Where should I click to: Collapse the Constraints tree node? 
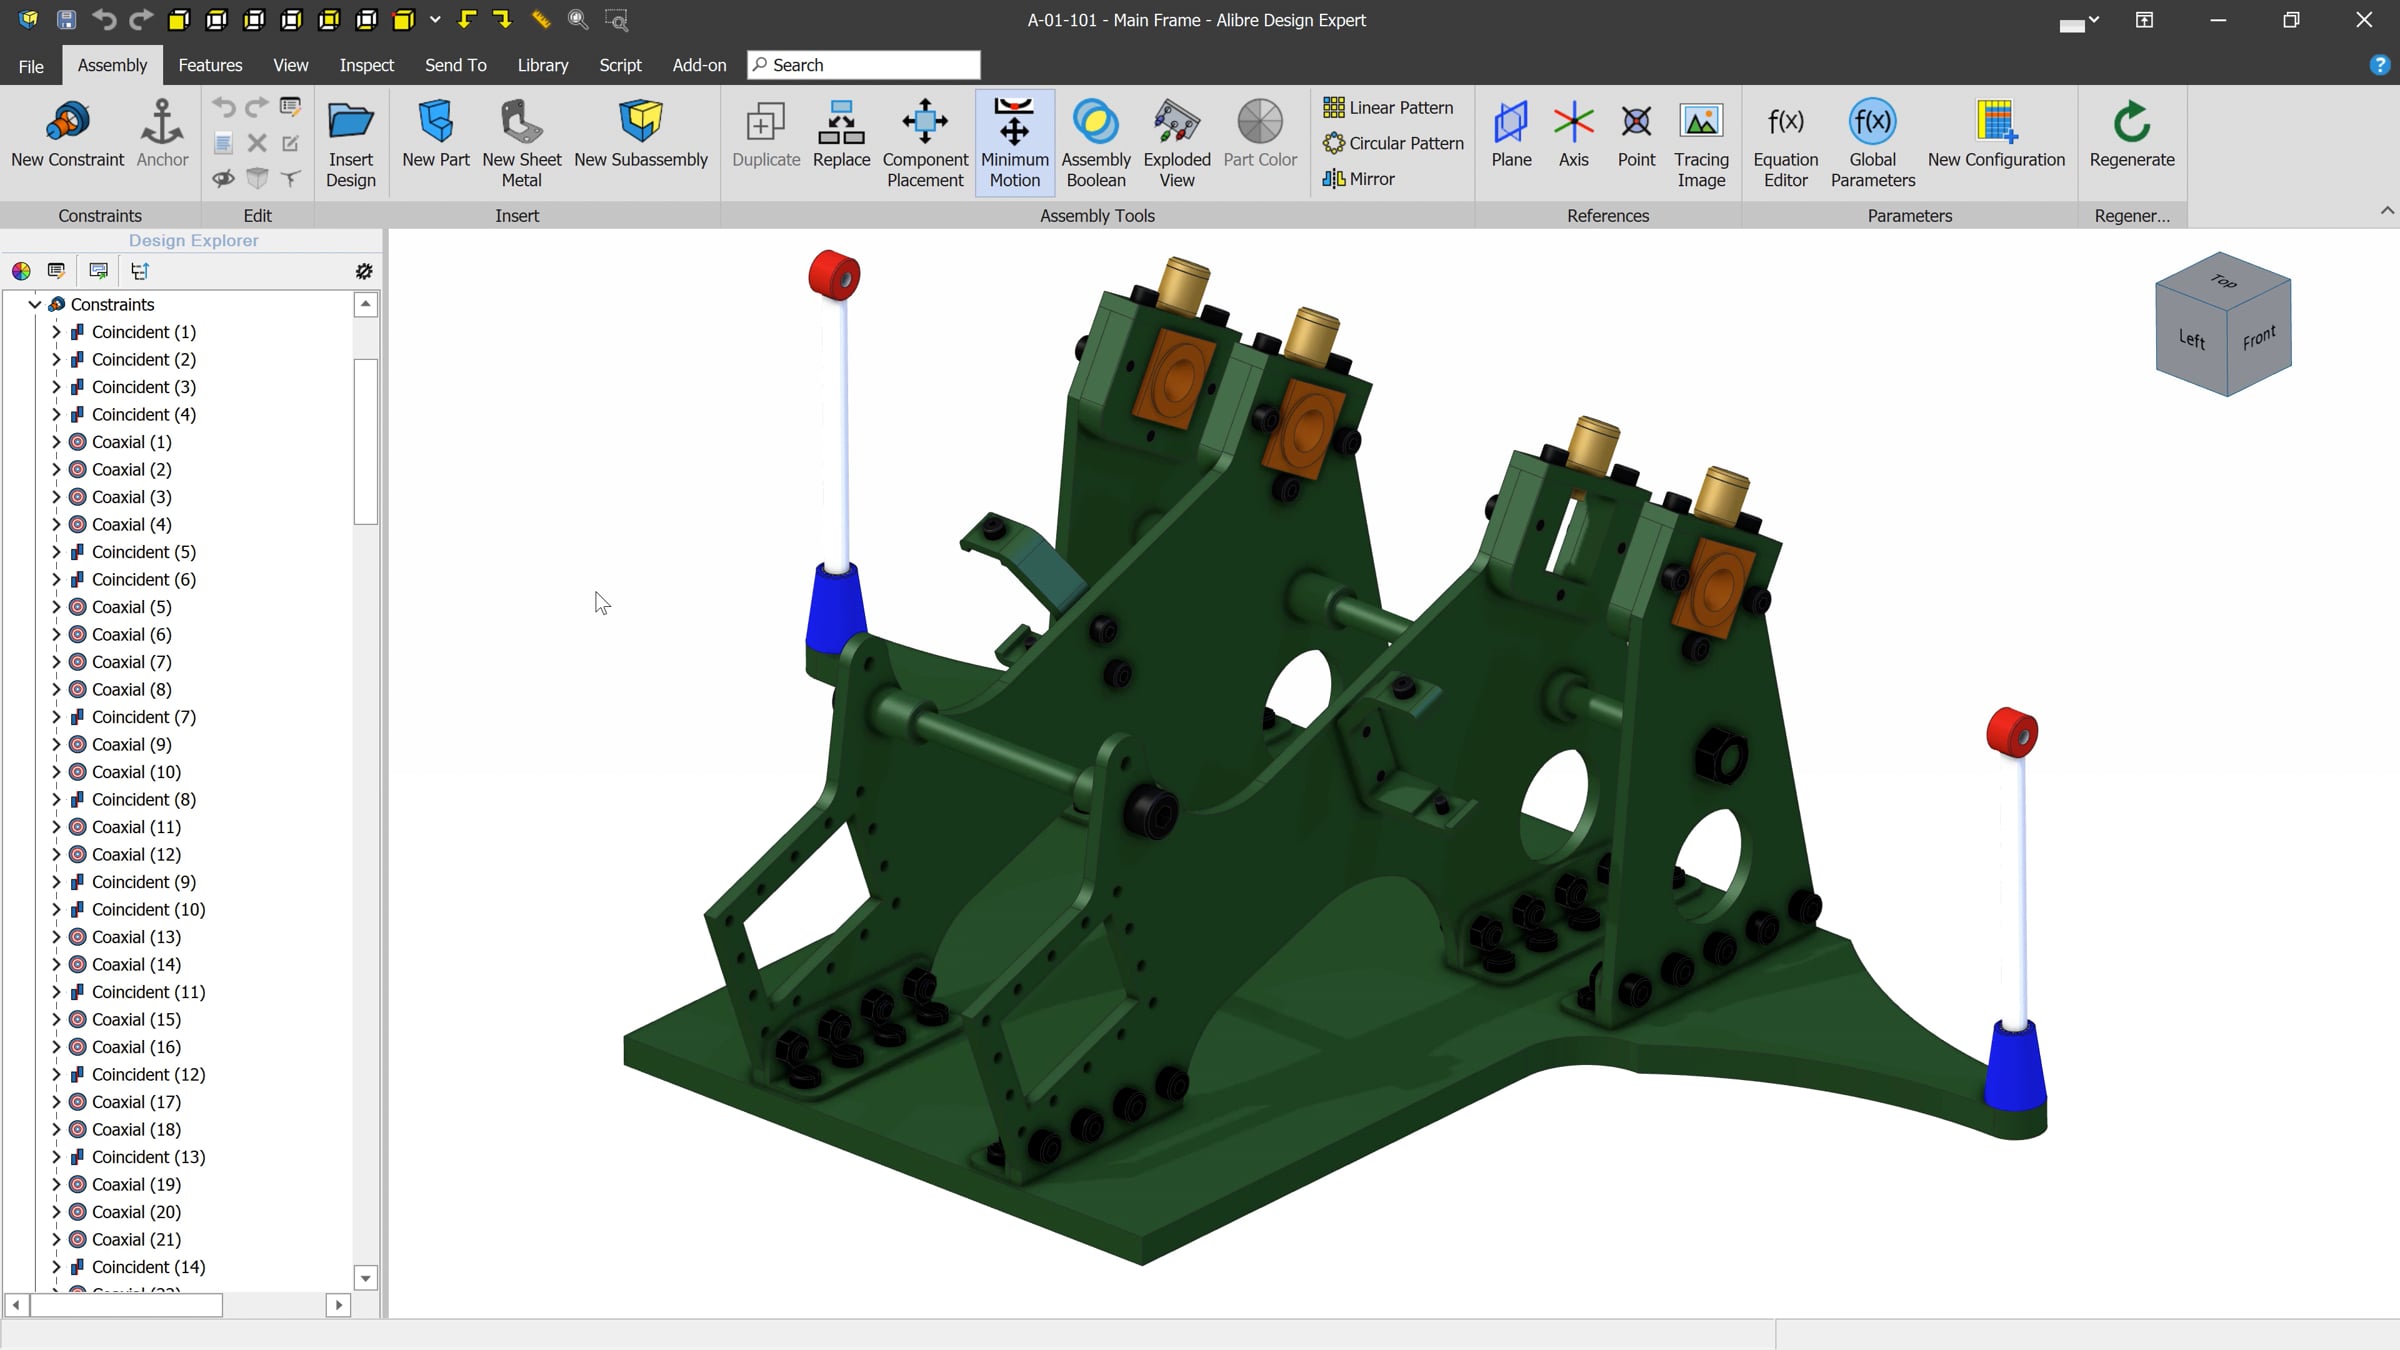35,304
